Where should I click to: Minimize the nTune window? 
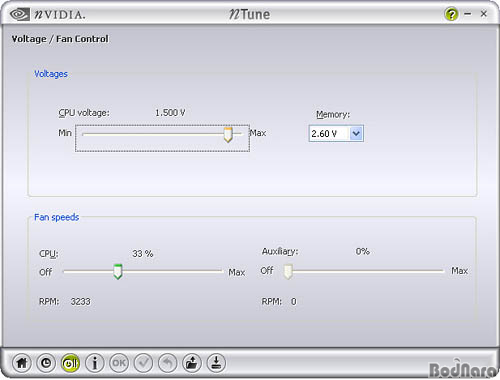(x=468, y=14)
